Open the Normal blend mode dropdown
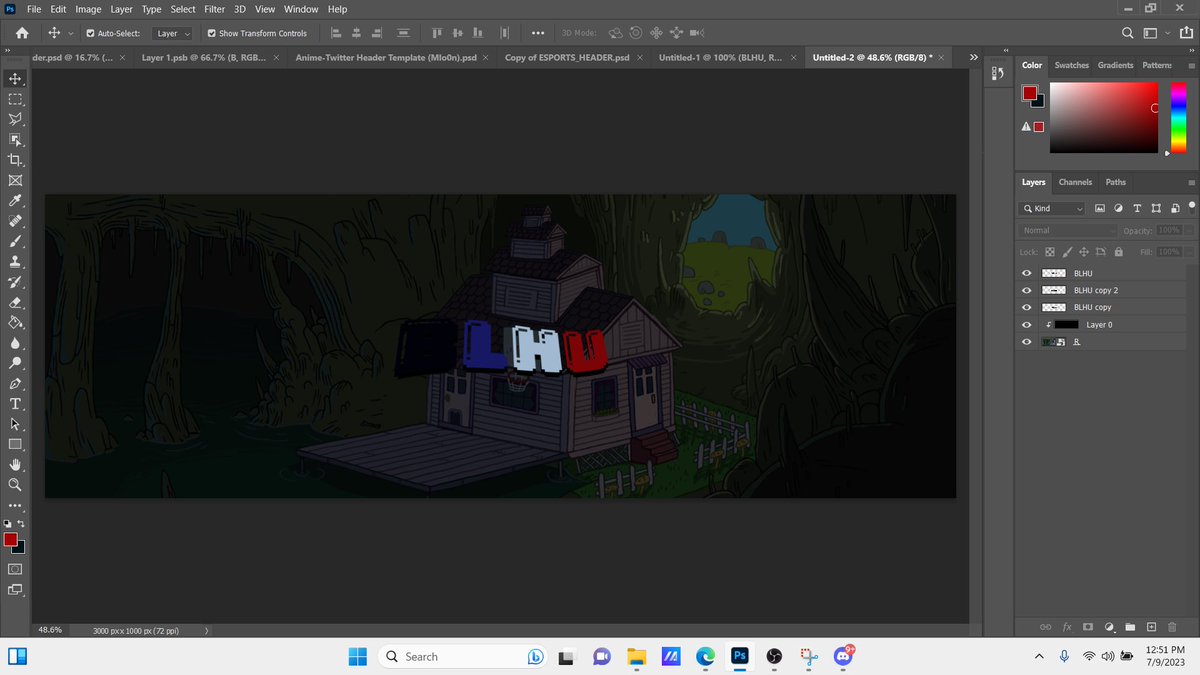 pyautogui.click(x=1068, y=230)
